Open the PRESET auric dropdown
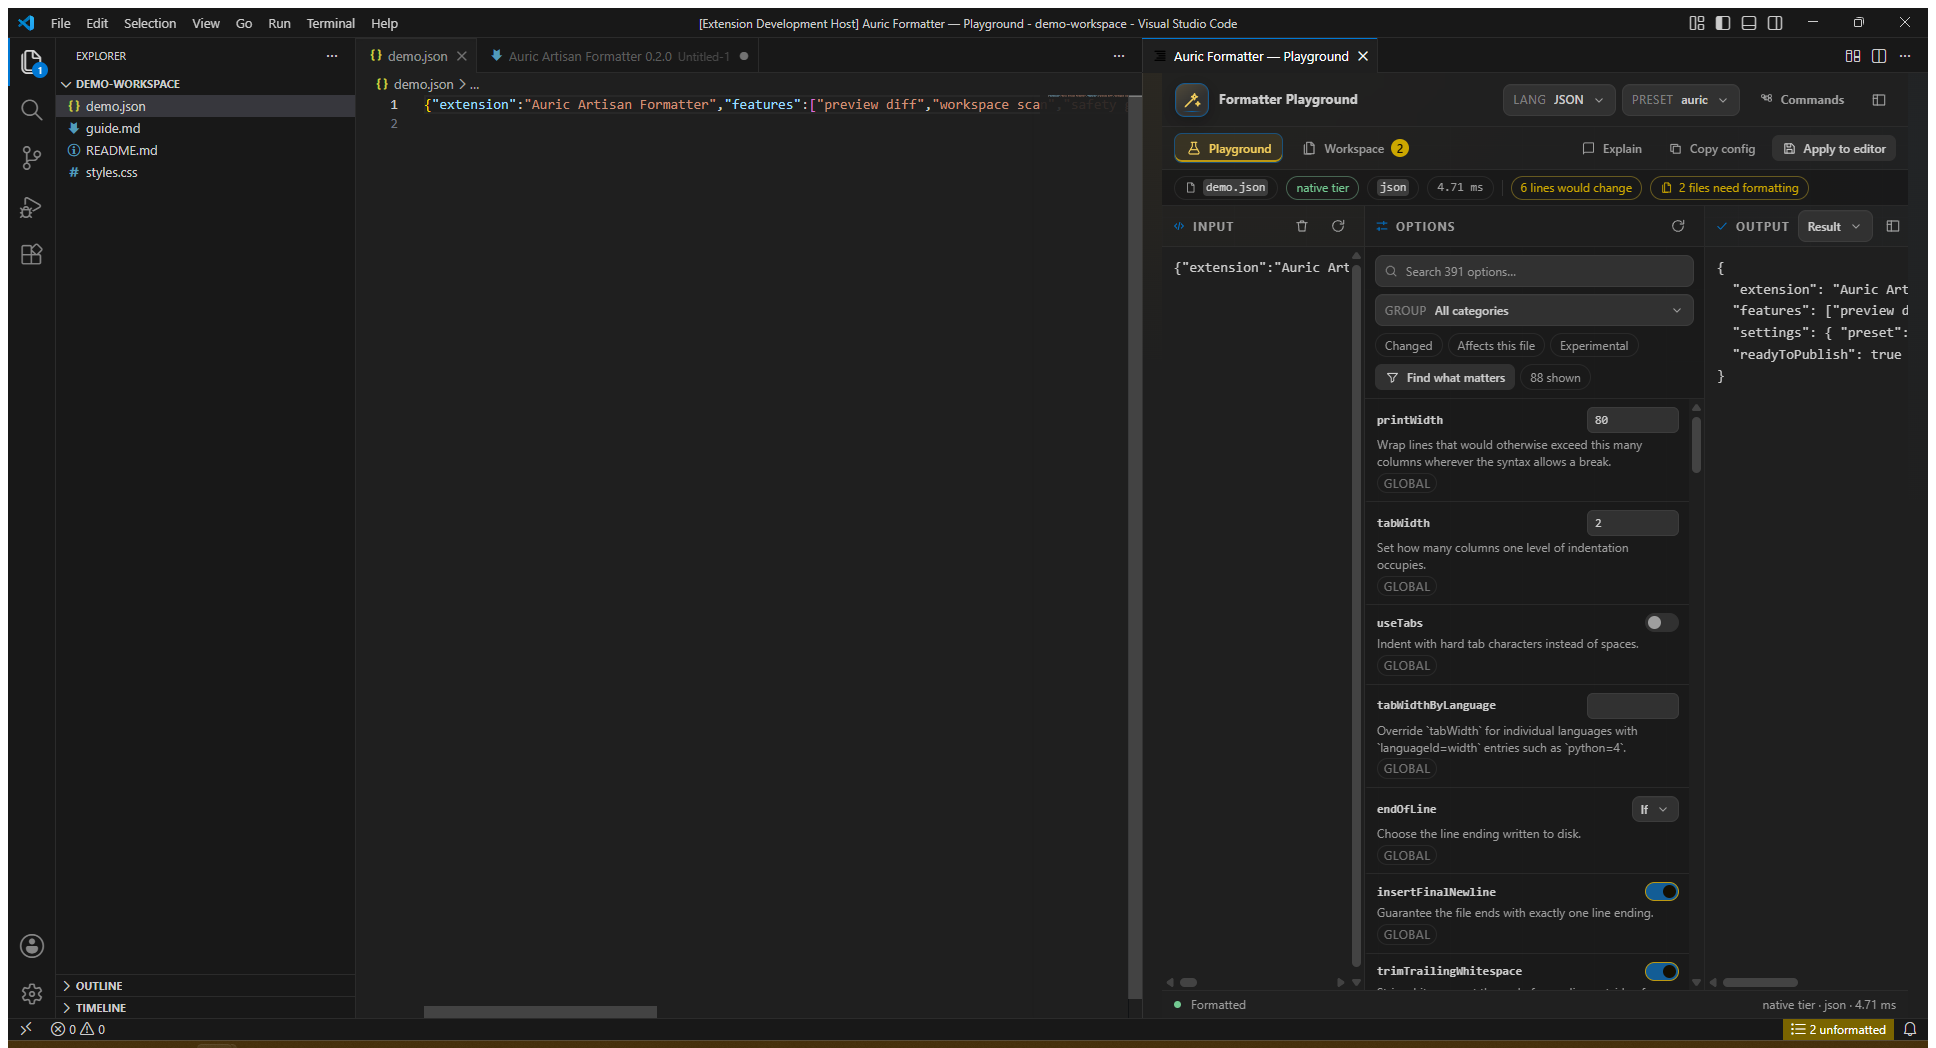Screen dimensions: 1936x1048 [x=1680, y=100]
